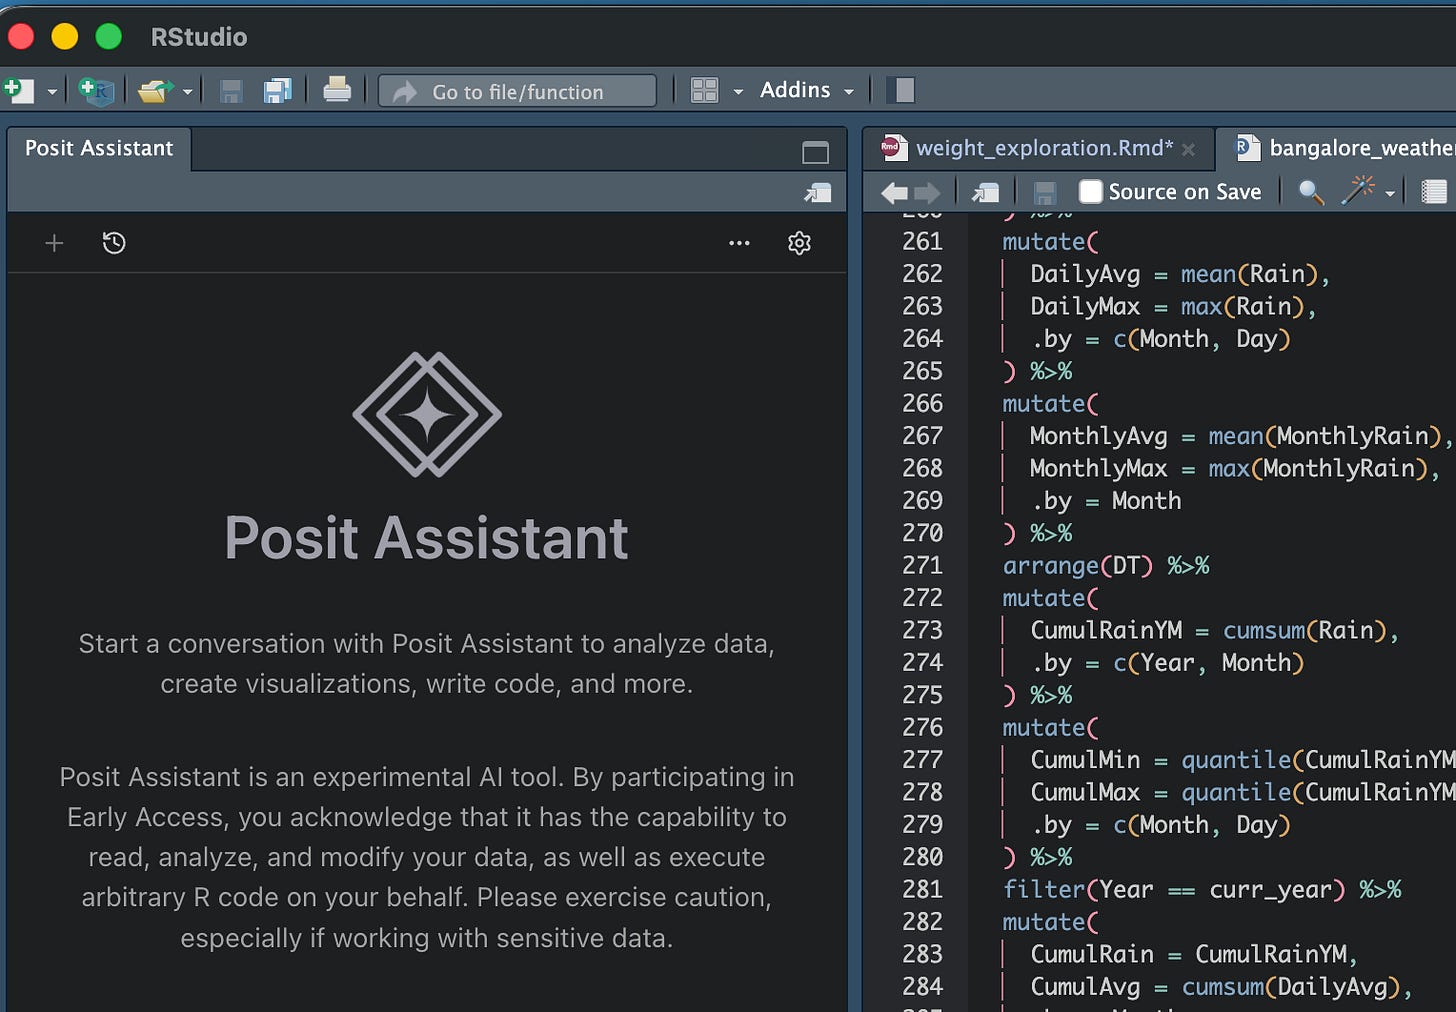Toggle the sidebar icon next to Addins

(x=900, y=91)
